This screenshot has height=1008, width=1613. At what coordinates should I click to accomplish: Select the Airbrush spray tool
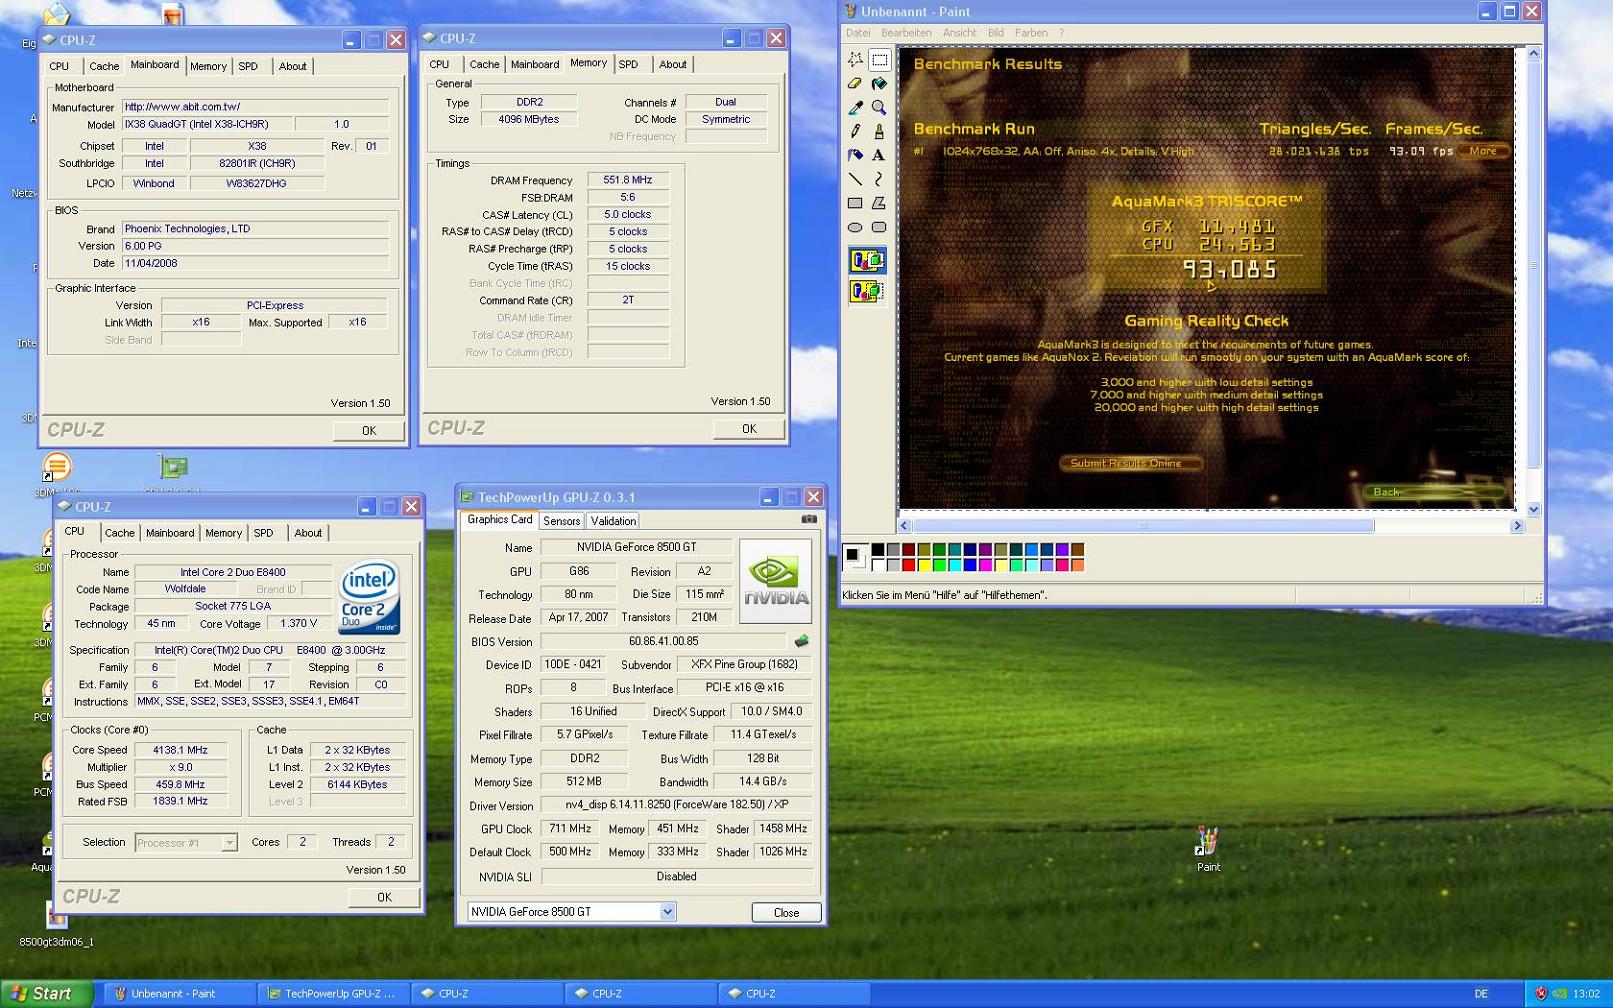[855, 156]
